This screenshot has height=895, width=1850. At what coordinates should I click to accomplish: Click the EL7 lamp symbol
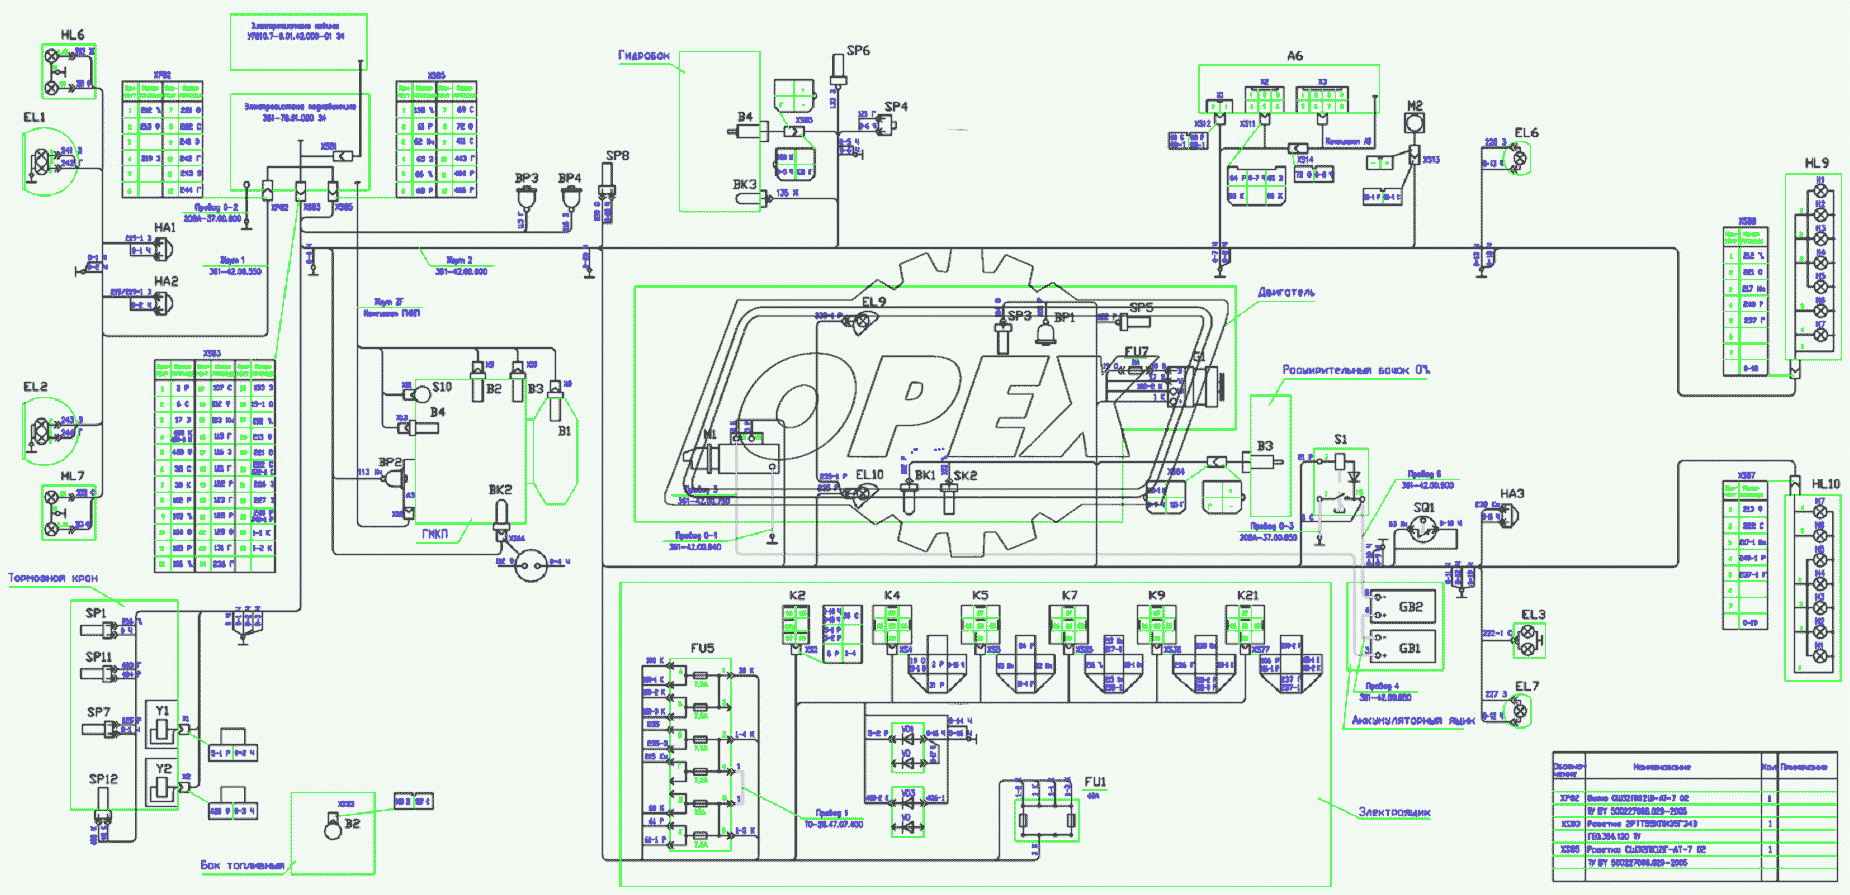(x=1519, y=711)
